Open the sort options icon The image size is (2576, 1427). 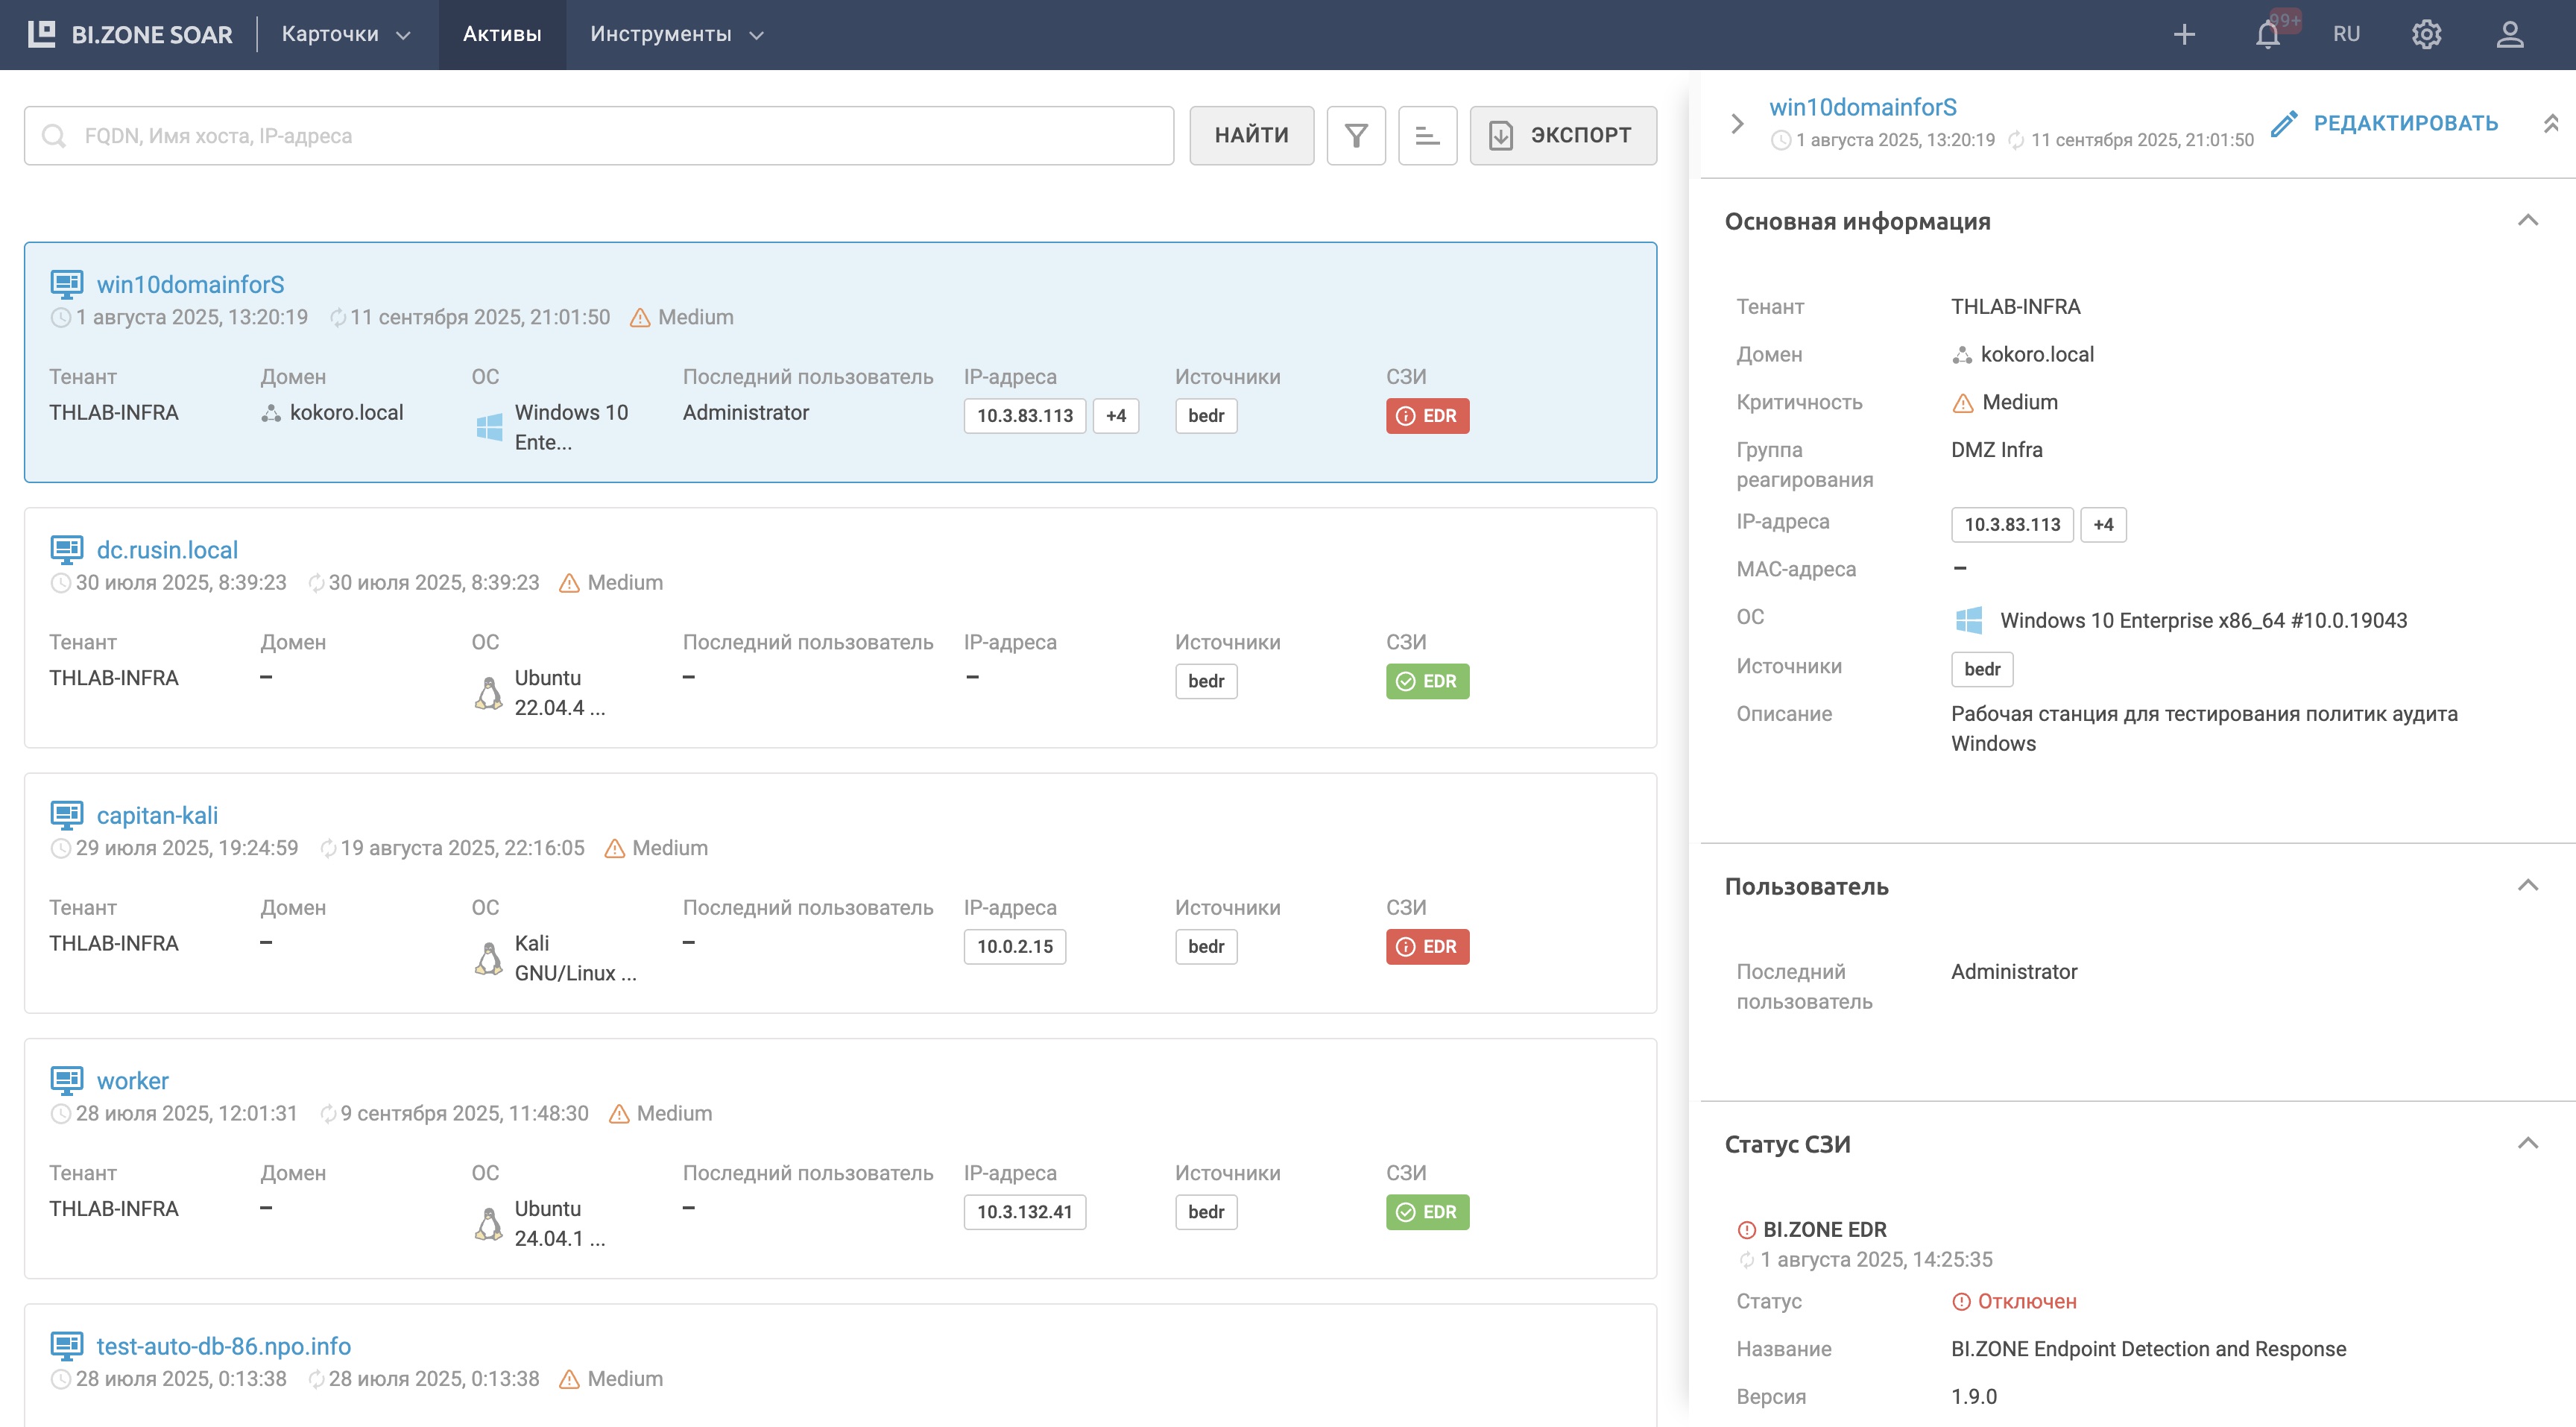click(x=1427, y=135)
